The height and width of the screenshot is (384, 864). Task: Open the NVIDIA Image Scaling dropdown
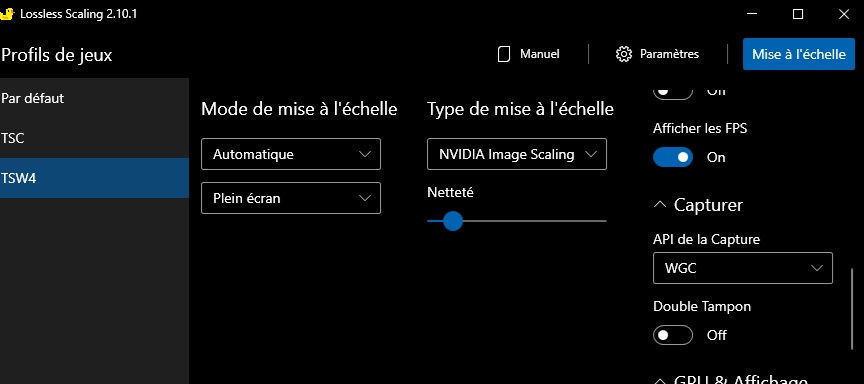point(517,154)
